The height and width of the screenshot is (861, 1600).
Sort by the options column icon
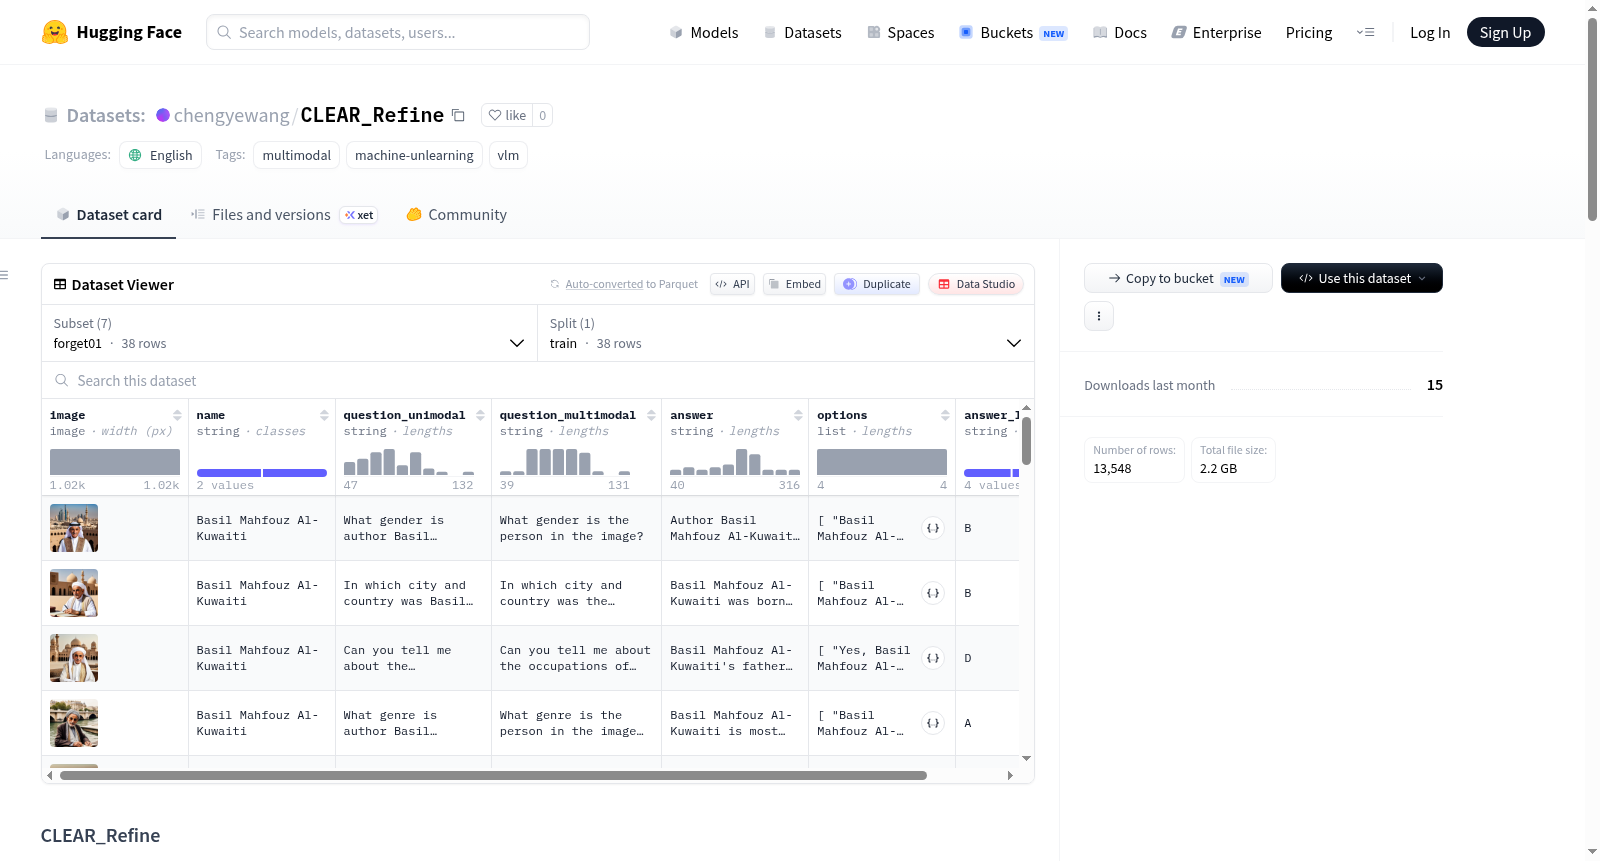click(945, 415)
